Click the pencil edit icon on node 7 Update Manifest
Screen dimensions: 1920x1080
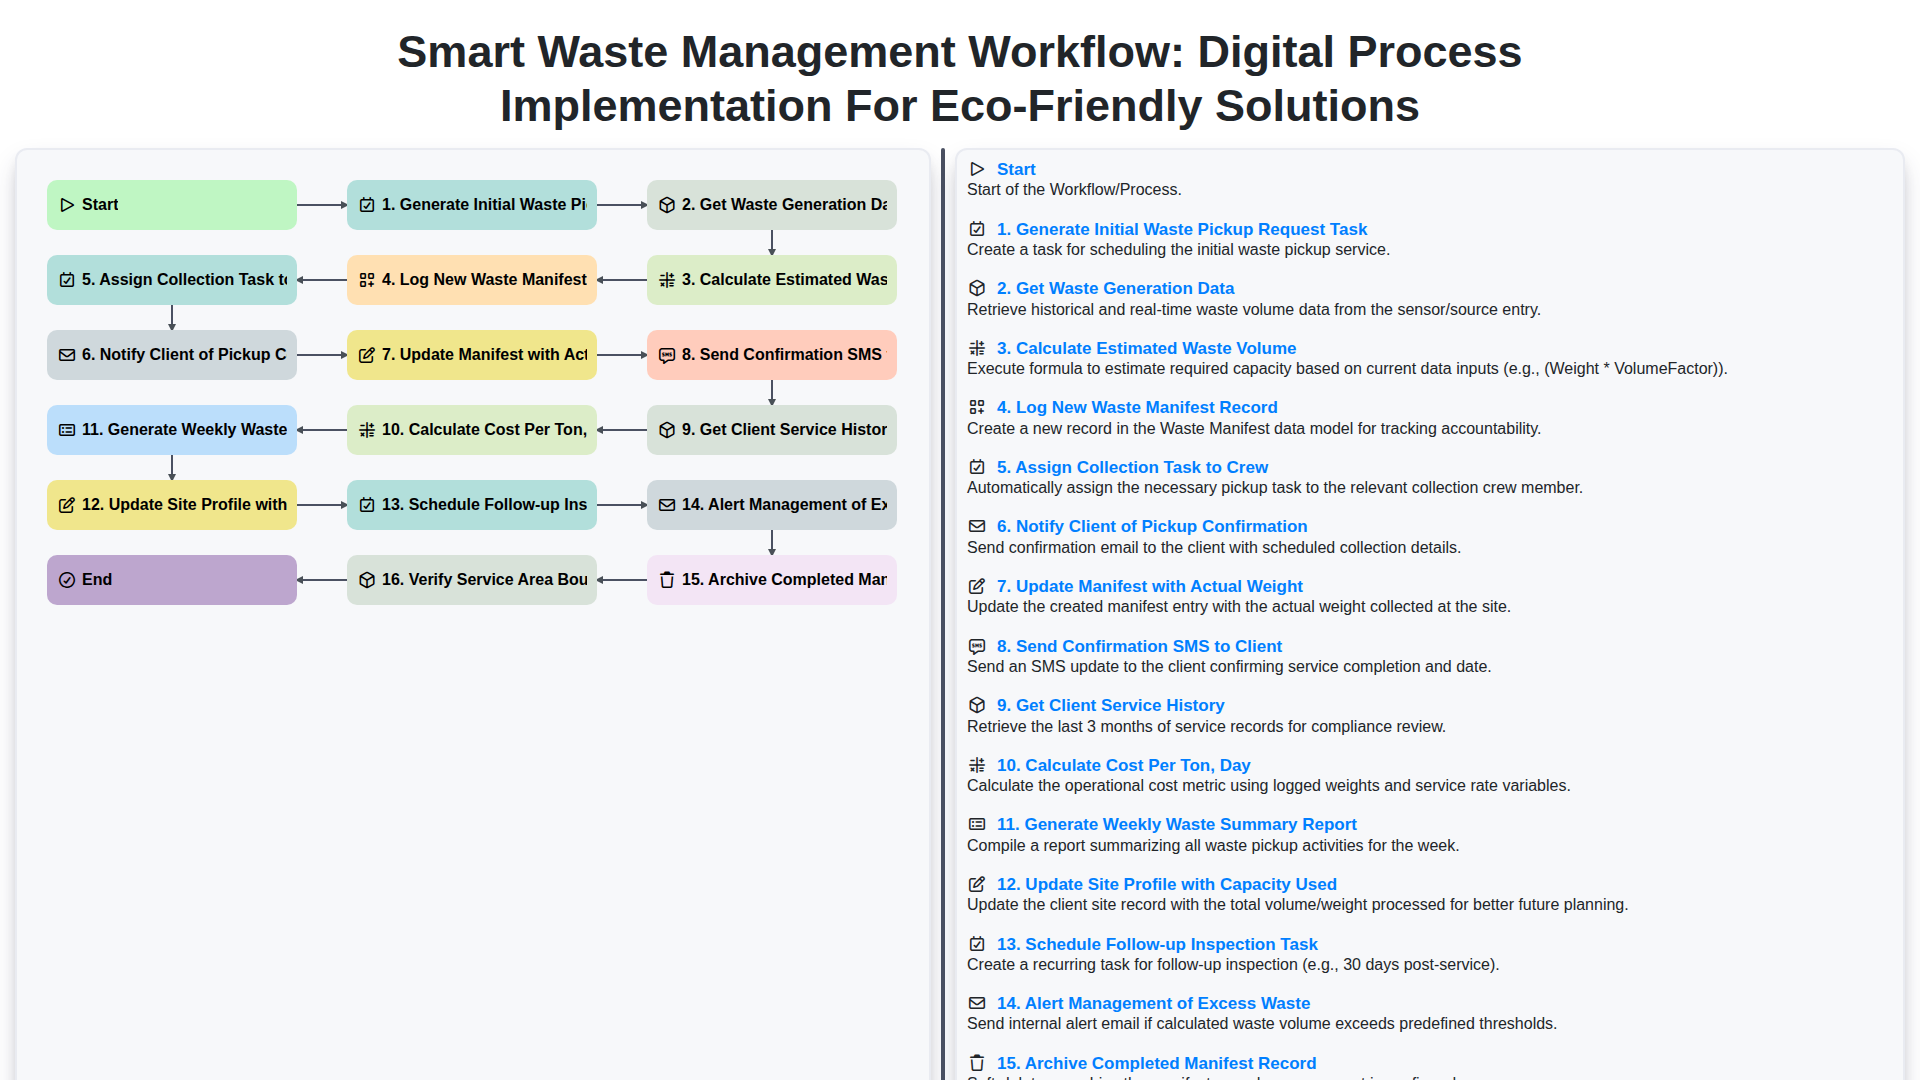367,355
